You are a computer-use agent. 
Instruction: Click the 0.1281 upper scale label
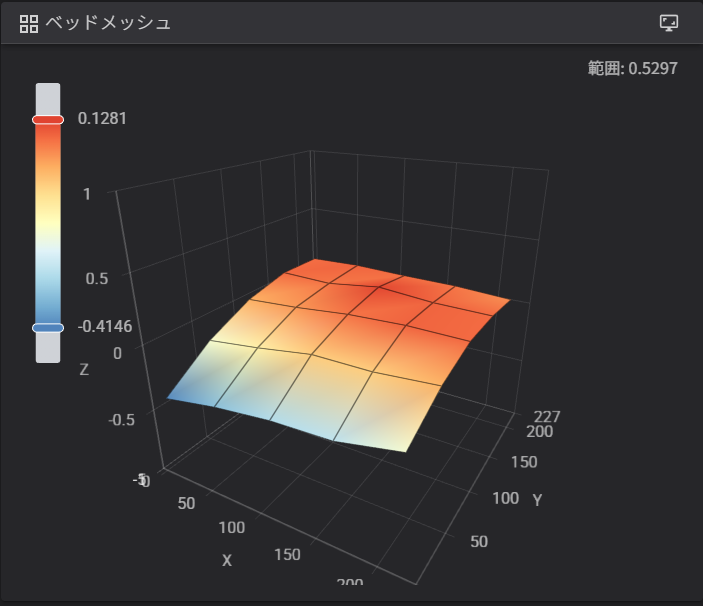[102, 119]
